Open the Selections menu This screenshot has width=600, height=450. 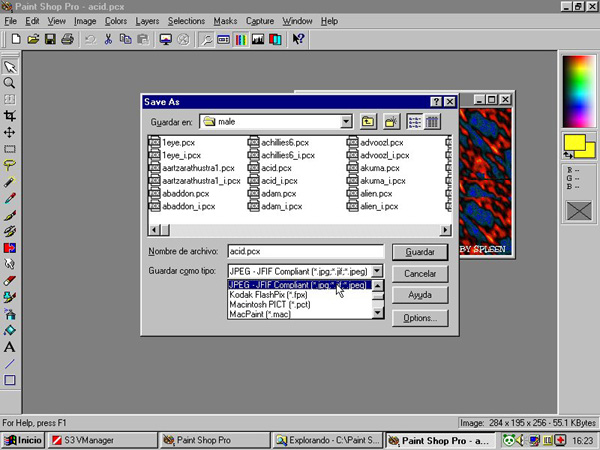pos(186,21)
